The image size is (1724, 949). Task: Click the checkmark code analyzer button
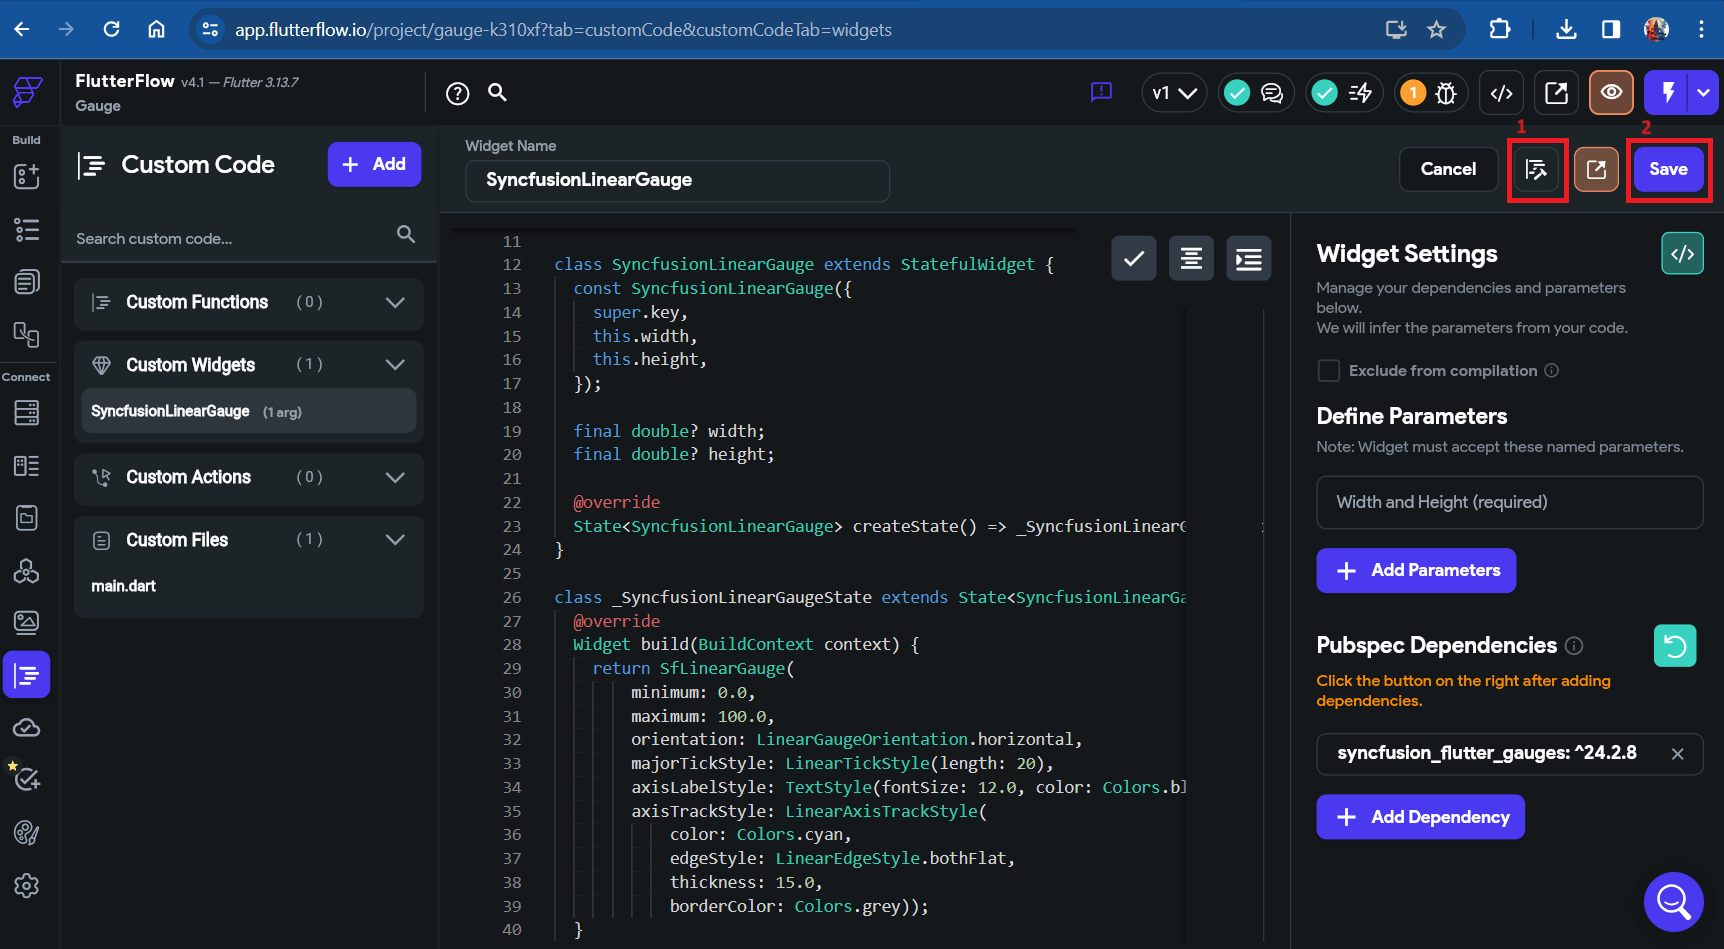(x=1134, y=259)
